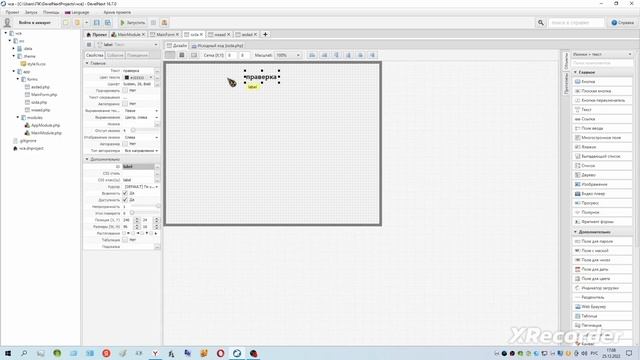Image resolution: width=640 pixels, height=360 pixels.
Task: Open the Yandex browser on the taskbar
Action: 155,353
